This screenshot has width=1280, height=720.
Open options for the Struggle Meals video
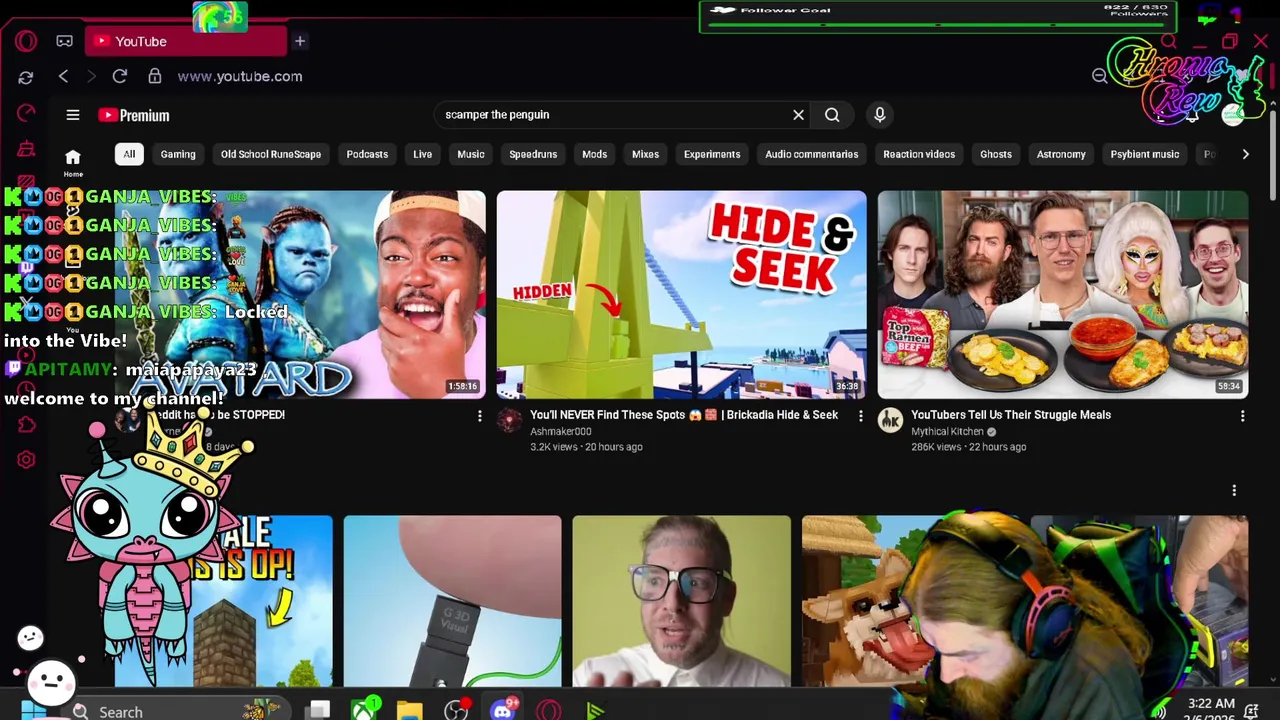(x=1242, y=416)
